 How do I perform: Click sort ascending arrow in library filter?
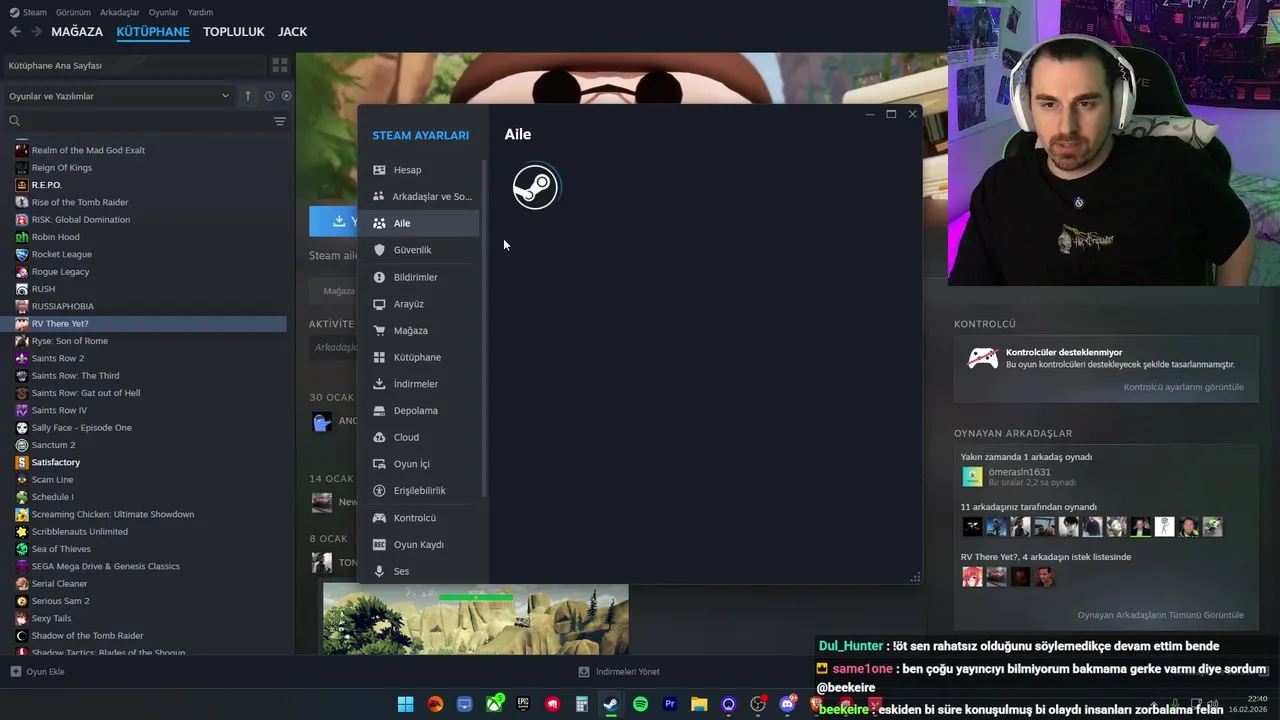click(248, 96)
